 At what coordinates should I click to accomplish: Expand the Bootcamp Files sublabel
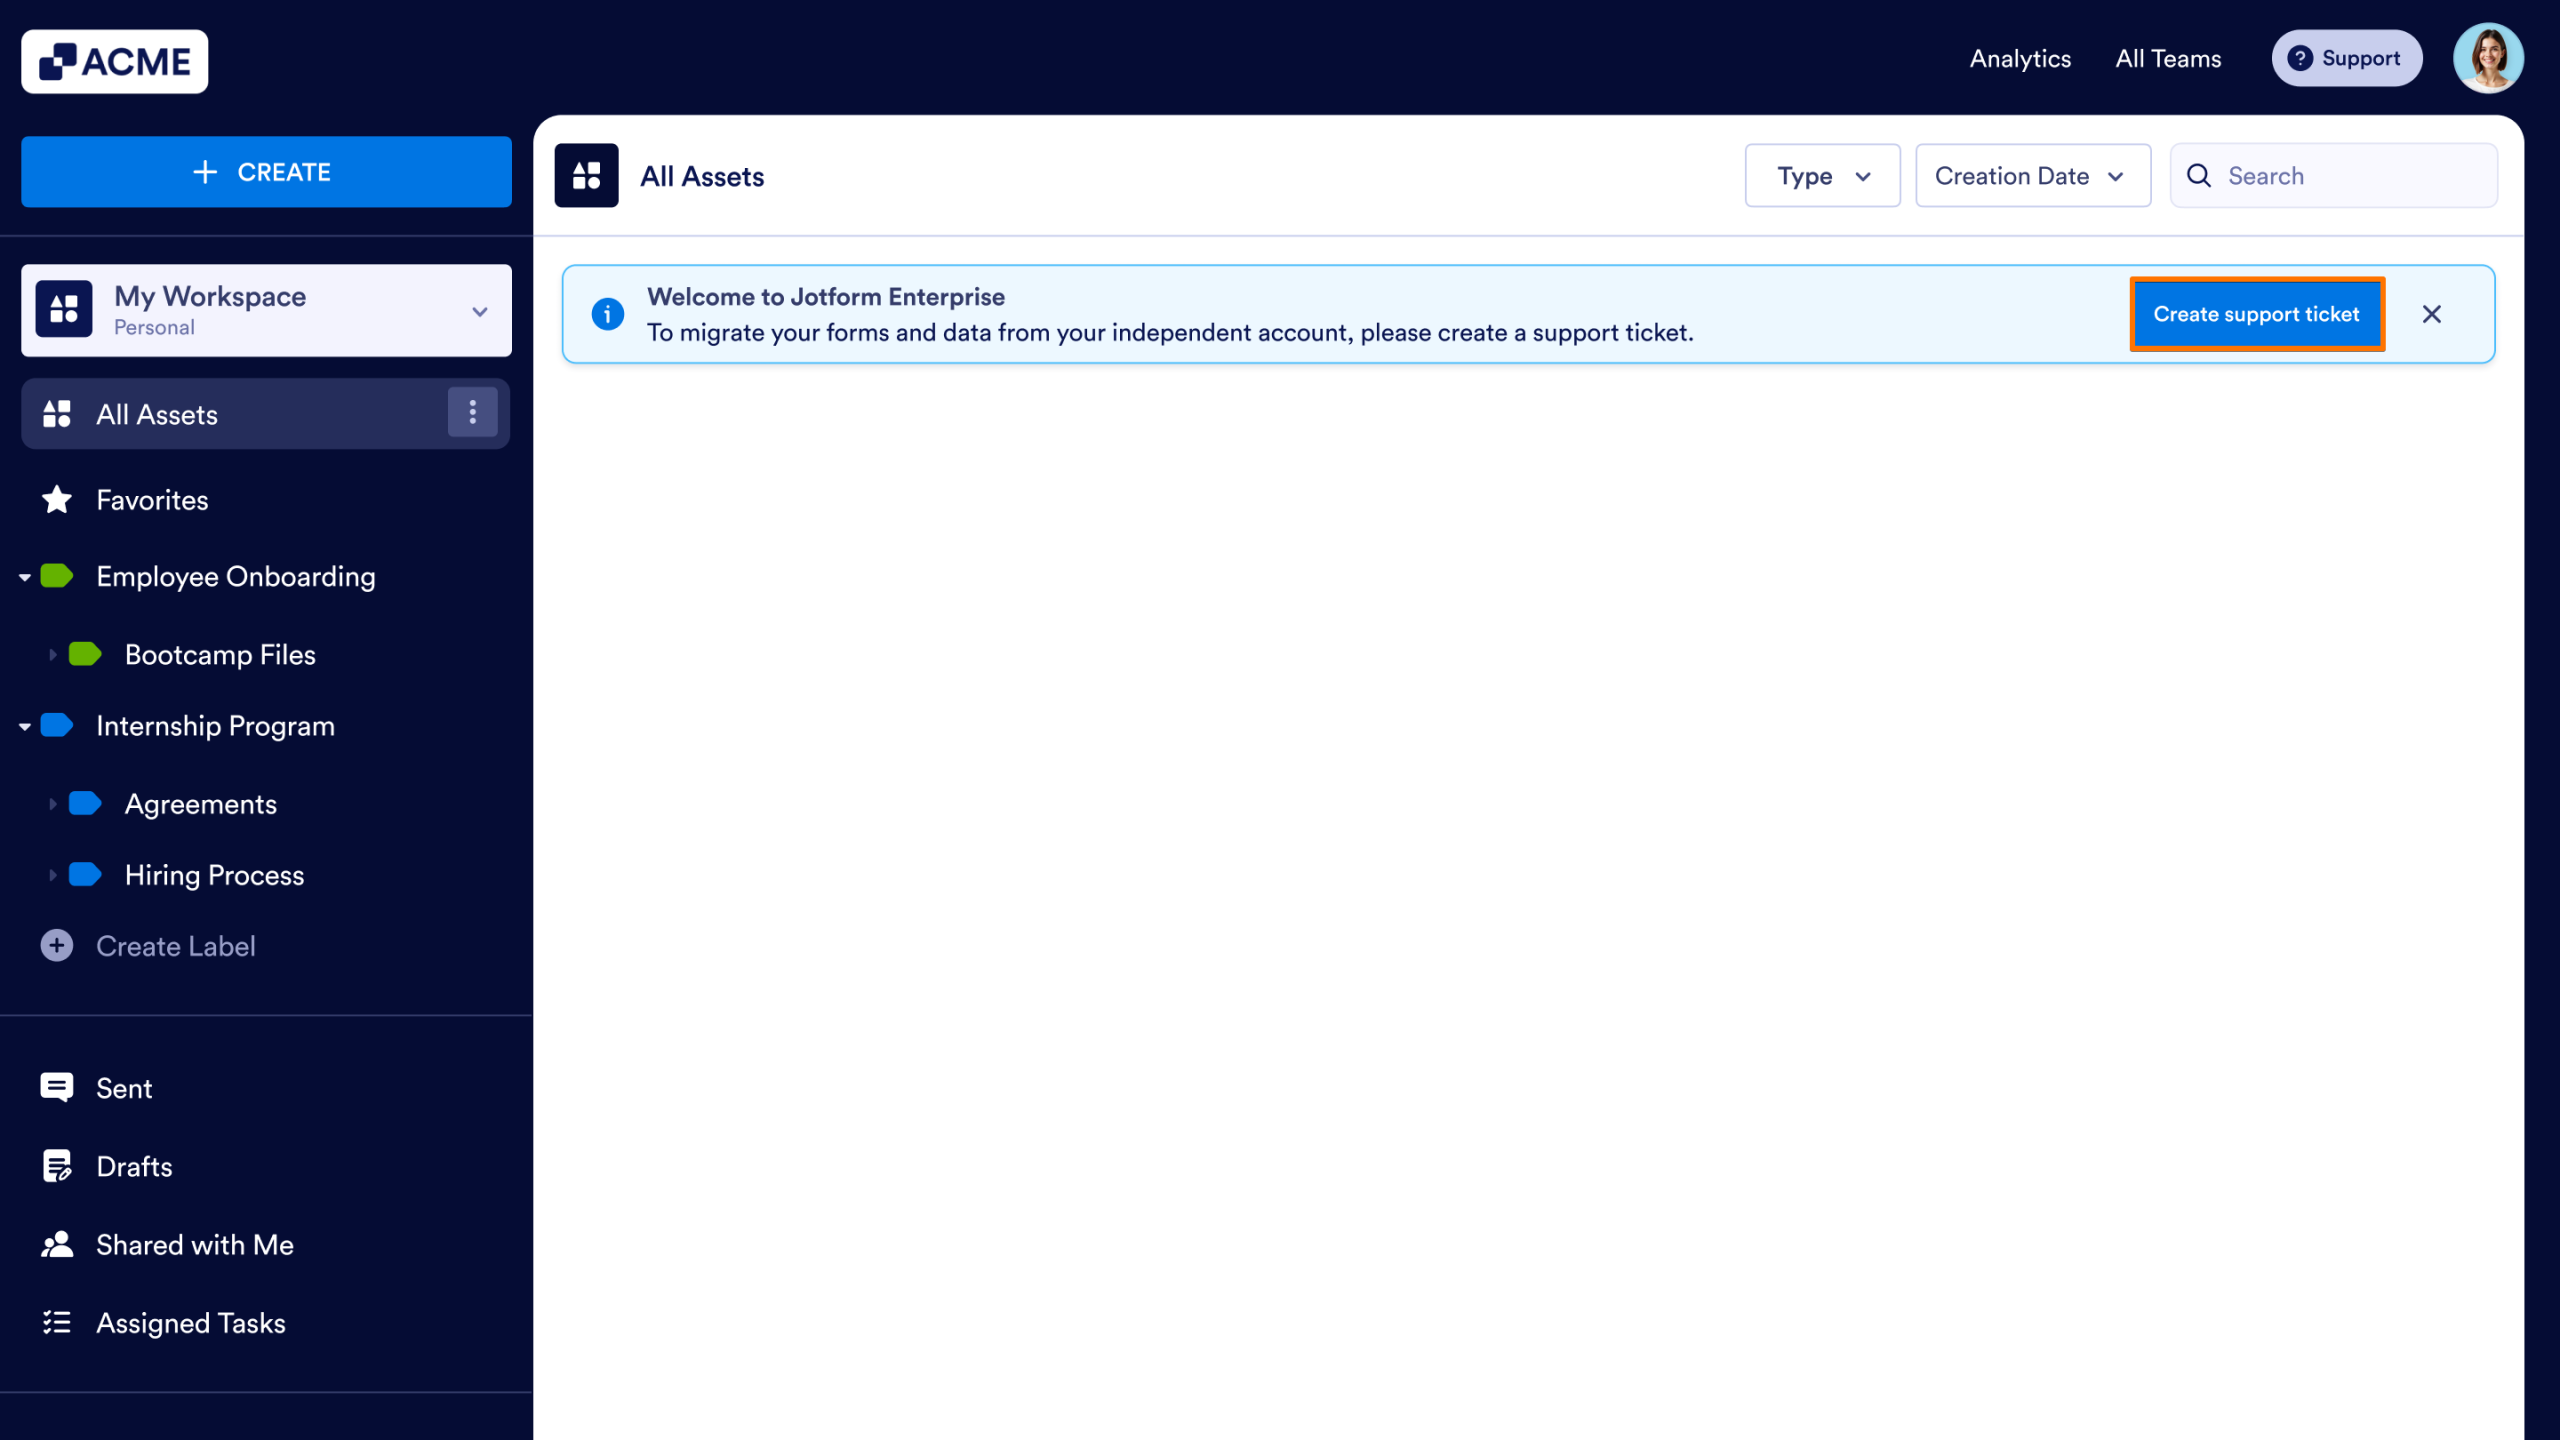[x=53, y=655]
